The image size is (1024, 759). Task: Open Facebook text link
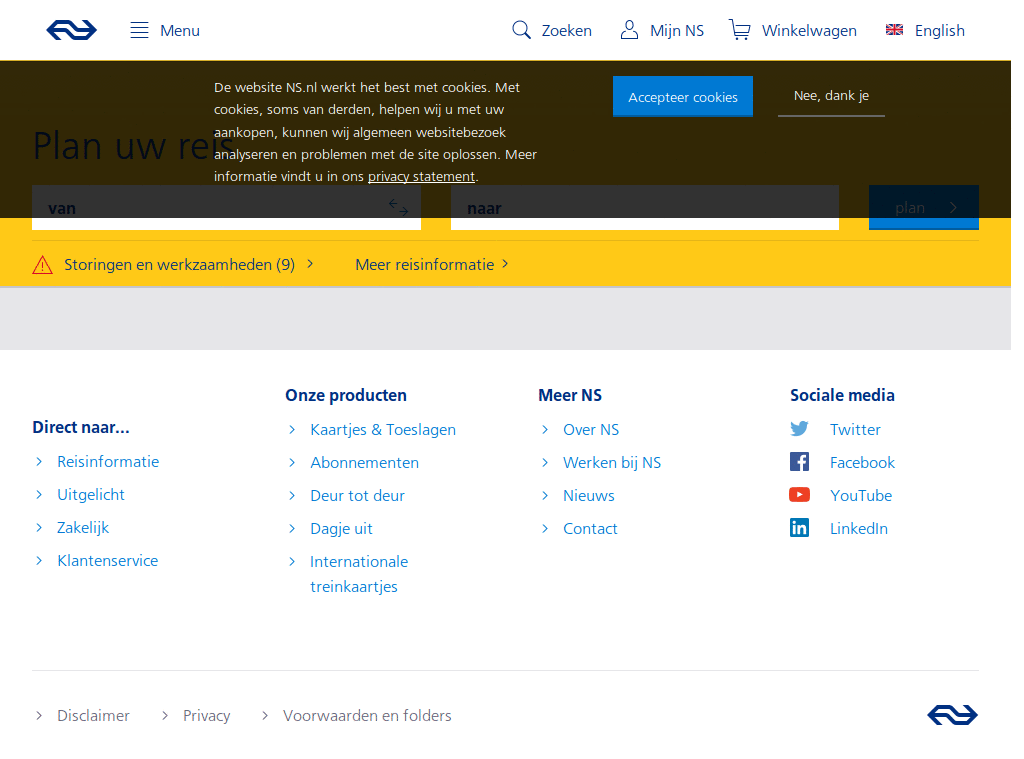tap(862, 462)
